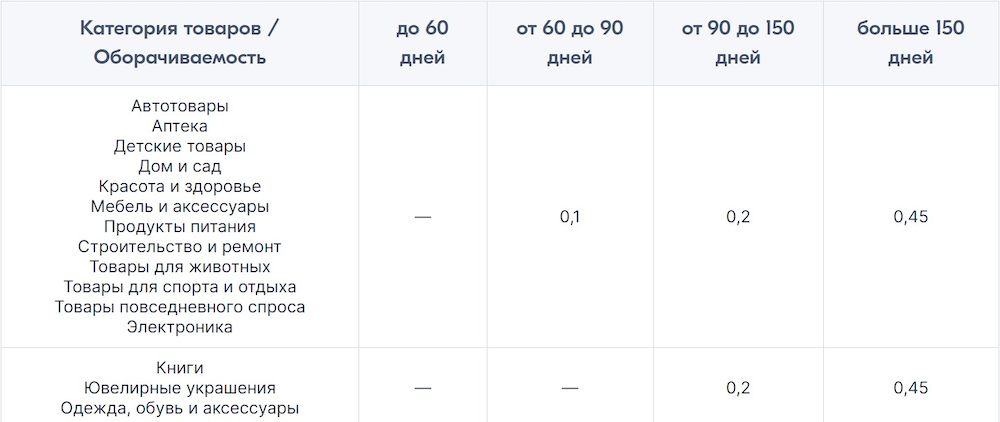Select the 'до 60 дней' column header
The width and height of the screenshot is (1000, 422).
[x=422, y=43]
